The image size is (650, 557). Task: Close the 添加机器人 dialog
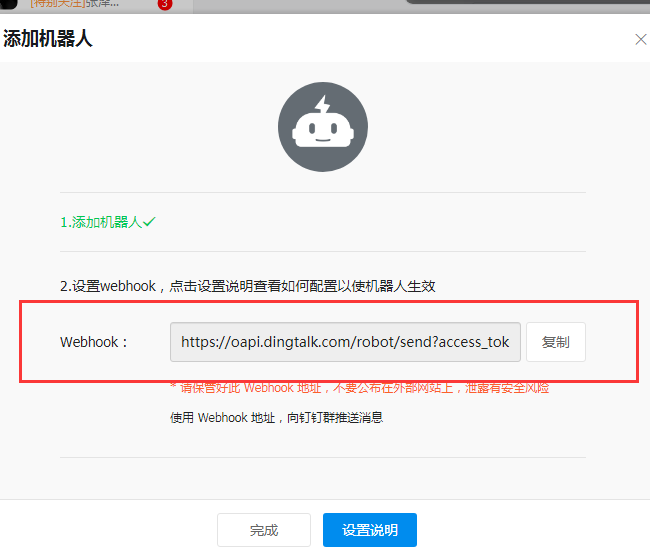[x=640, y=39]
